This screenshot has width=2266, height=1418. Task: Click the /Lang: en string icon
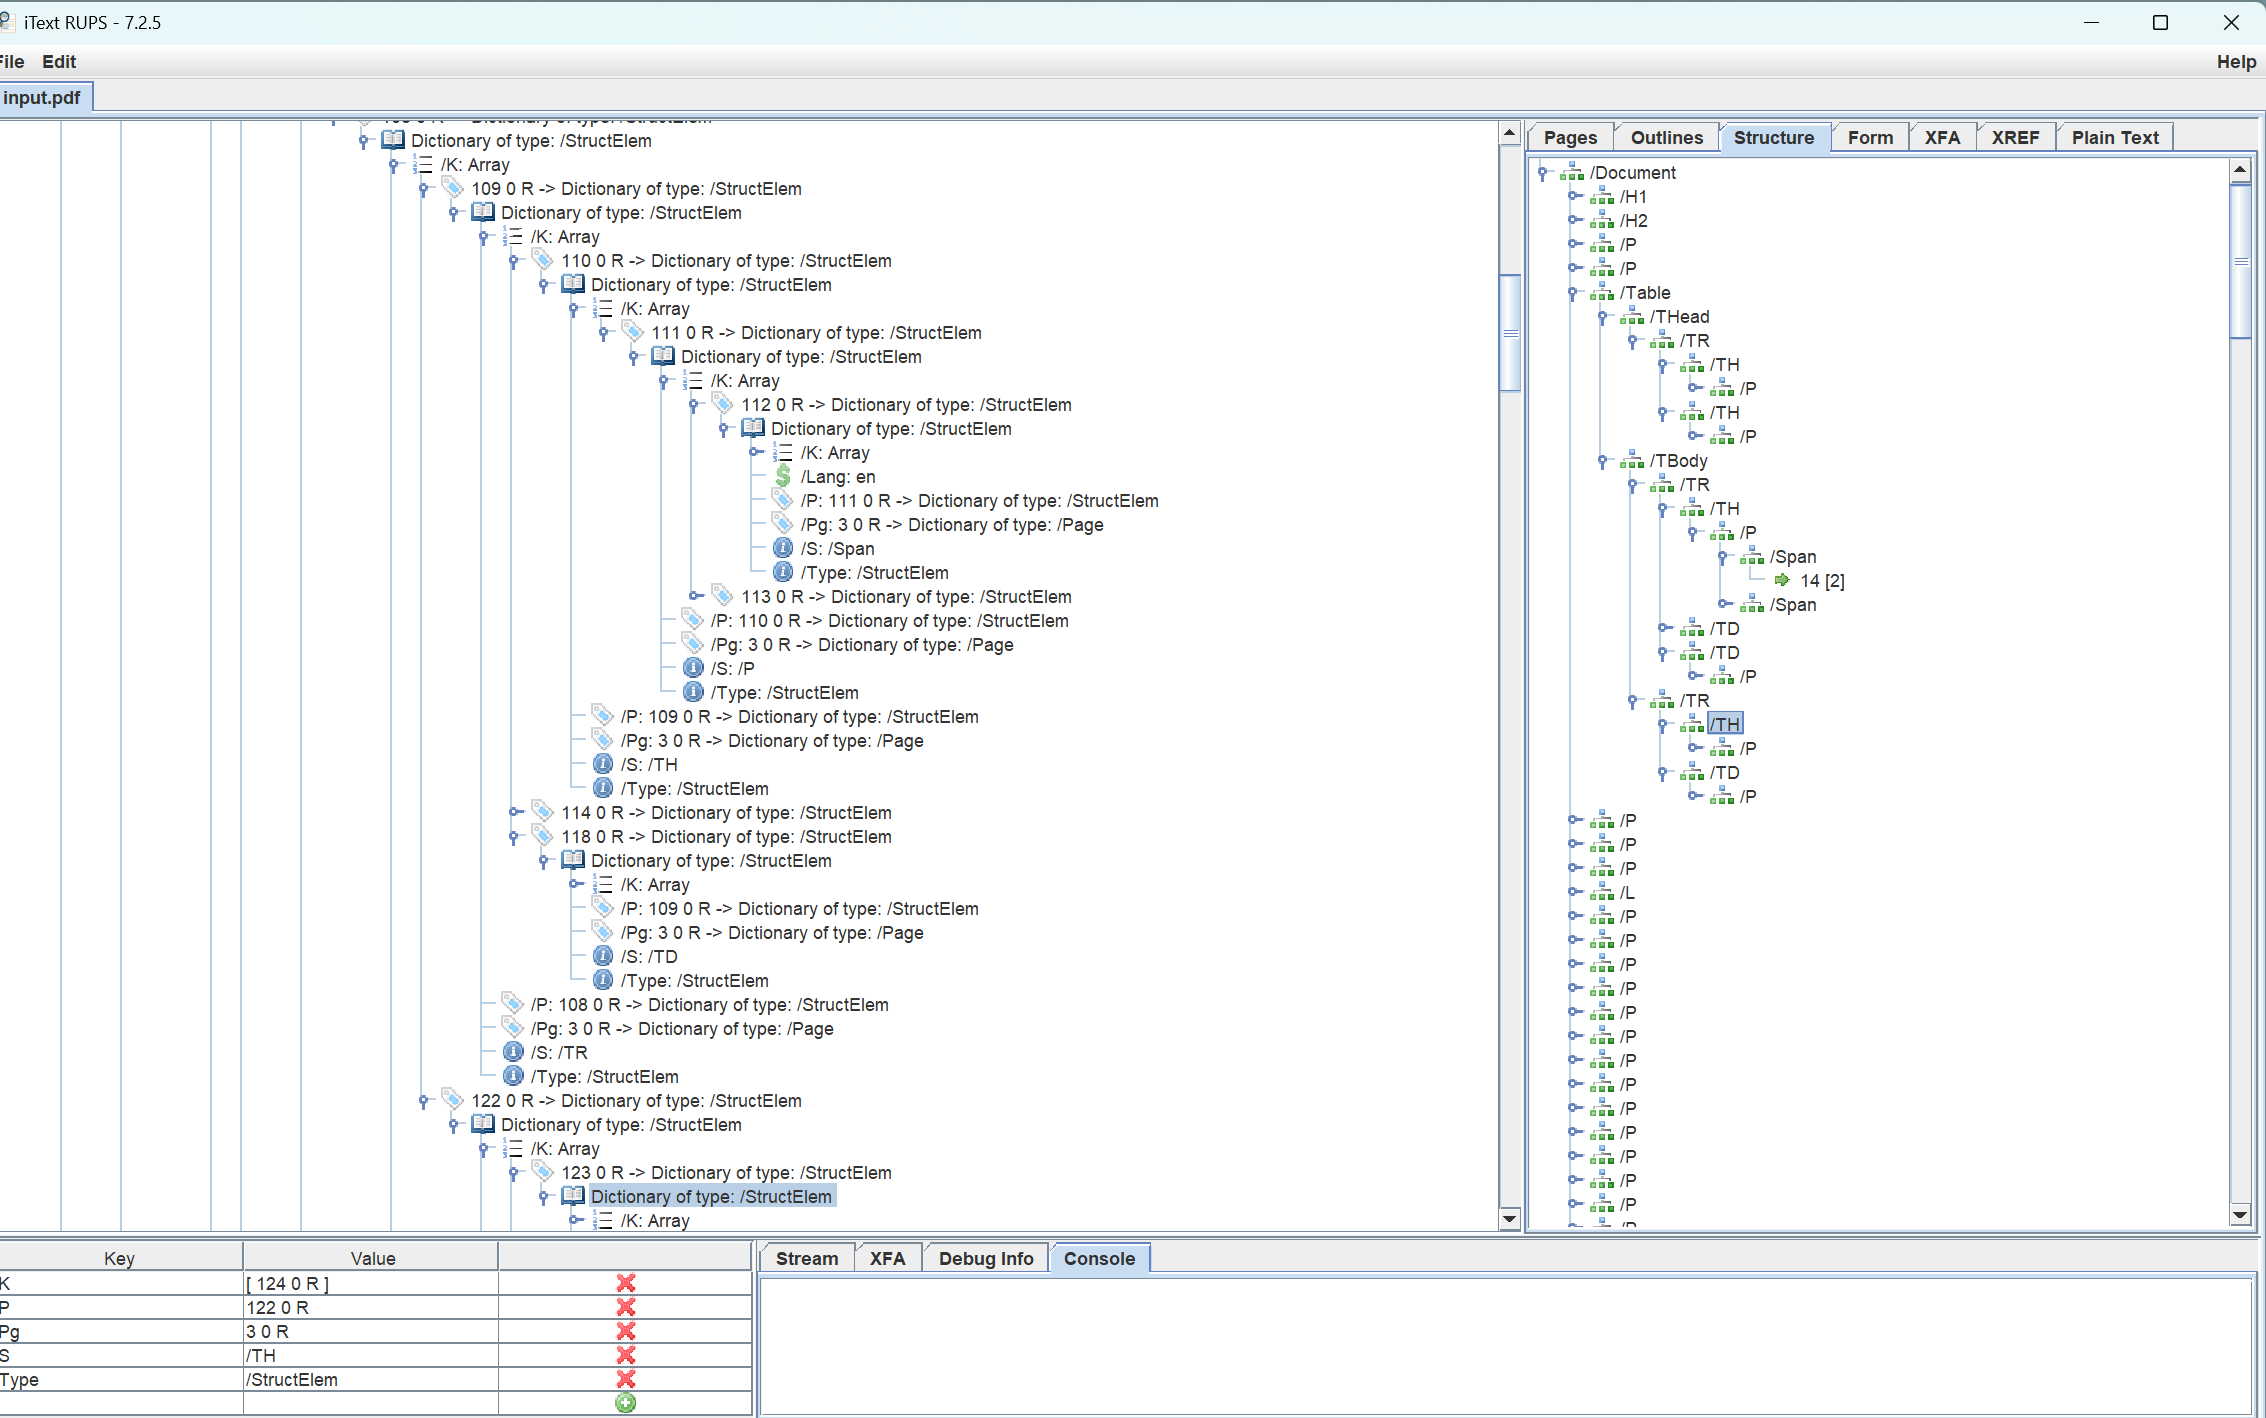tap(783, 477)
